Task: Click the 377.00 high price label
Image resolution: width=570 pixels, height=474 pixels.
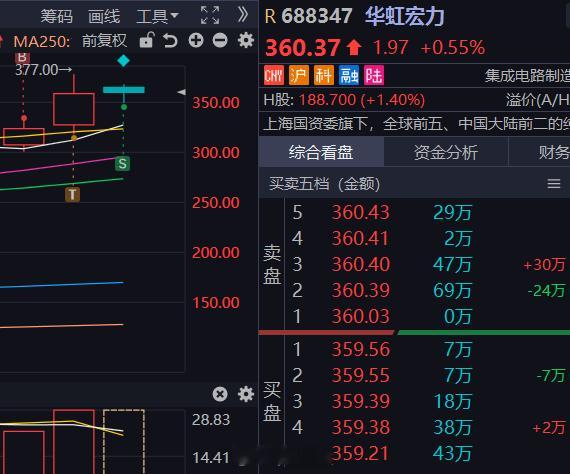Action: [44, 69]
